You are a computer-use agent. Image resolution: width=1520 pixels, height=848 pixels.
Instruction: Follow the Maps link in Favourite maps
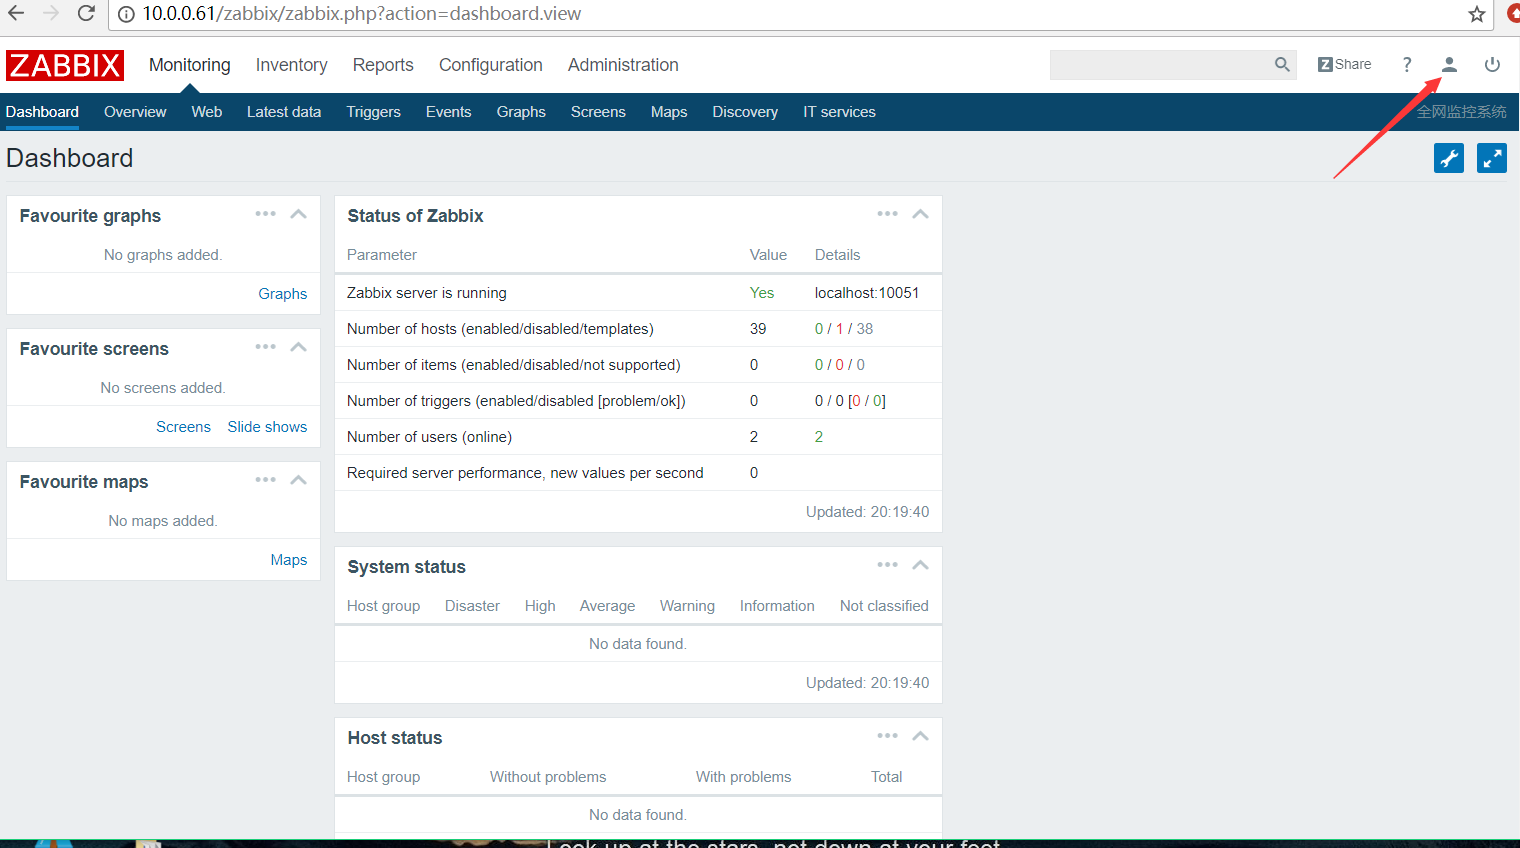pyautogui.click(x=289, y=560)
